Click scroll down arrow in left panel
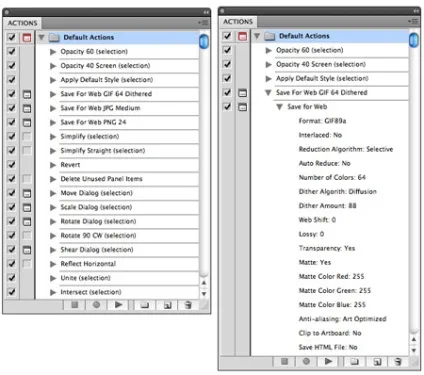Viewport: 424px width, 375px height. coord(204,294)
